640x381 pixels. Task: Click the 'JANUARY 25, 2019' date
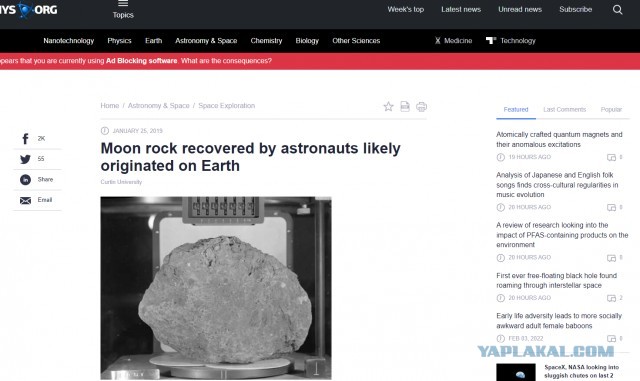pos(138,131)
